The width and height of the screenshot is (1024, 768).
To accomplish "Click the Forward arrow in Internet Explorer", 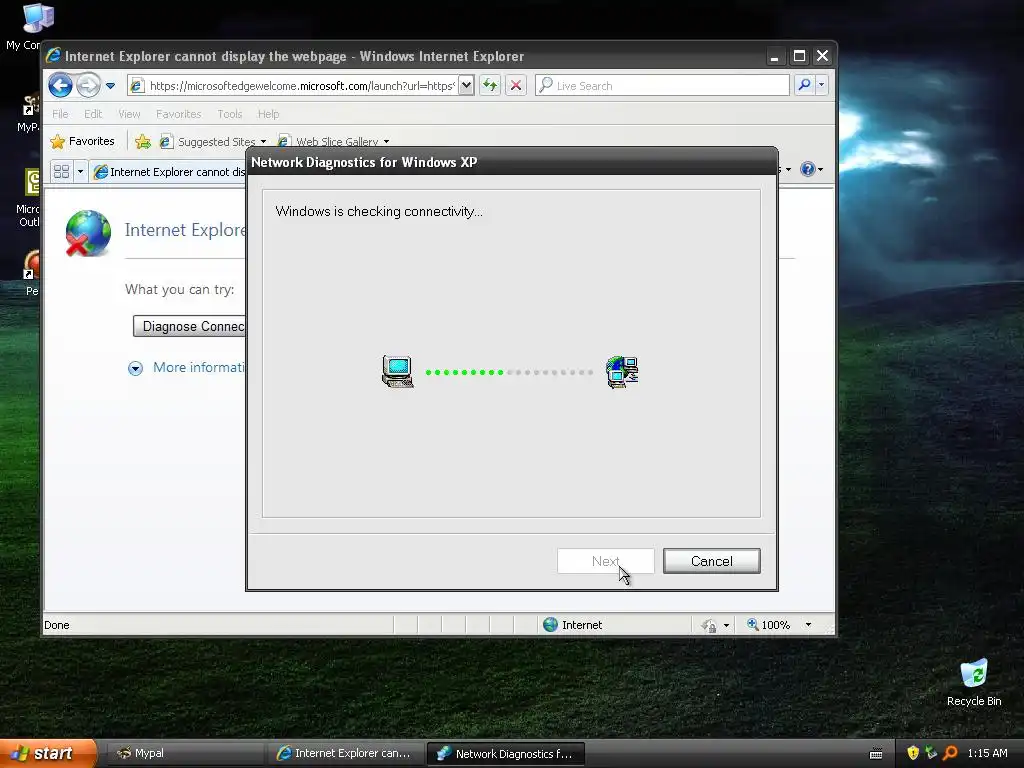I will (x=88, y=86).
